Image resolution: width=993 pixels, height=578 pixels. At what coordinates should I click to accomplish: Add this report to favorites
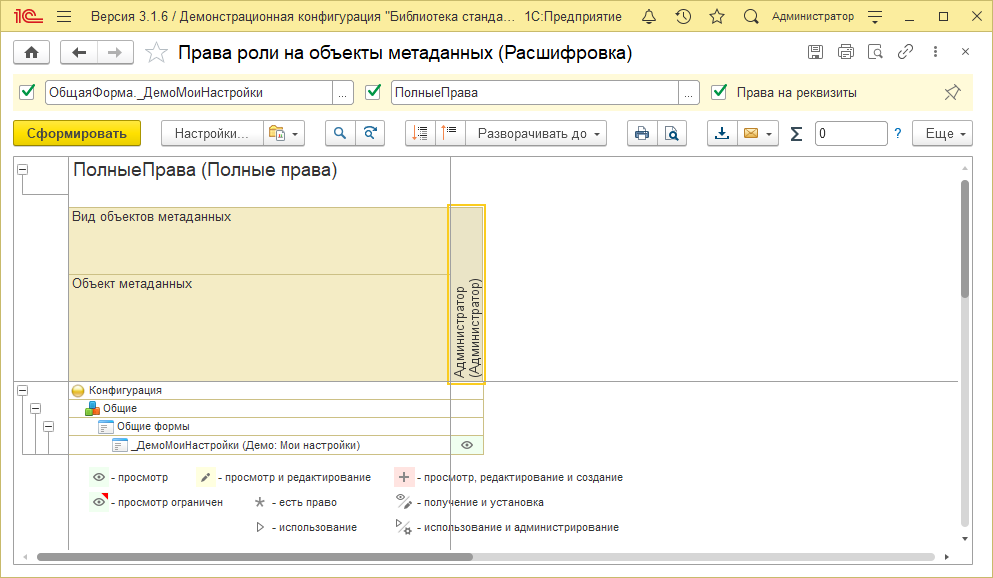coord(156,53)
